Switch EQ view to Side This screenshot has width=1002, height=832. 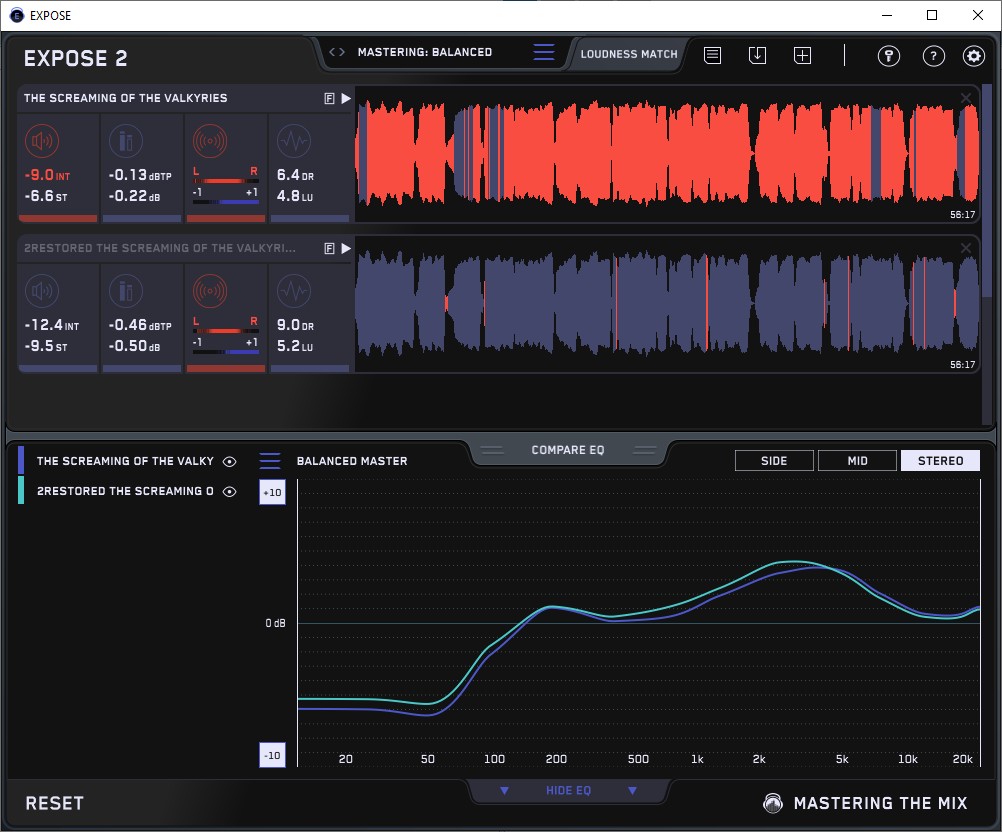(774, 461)
